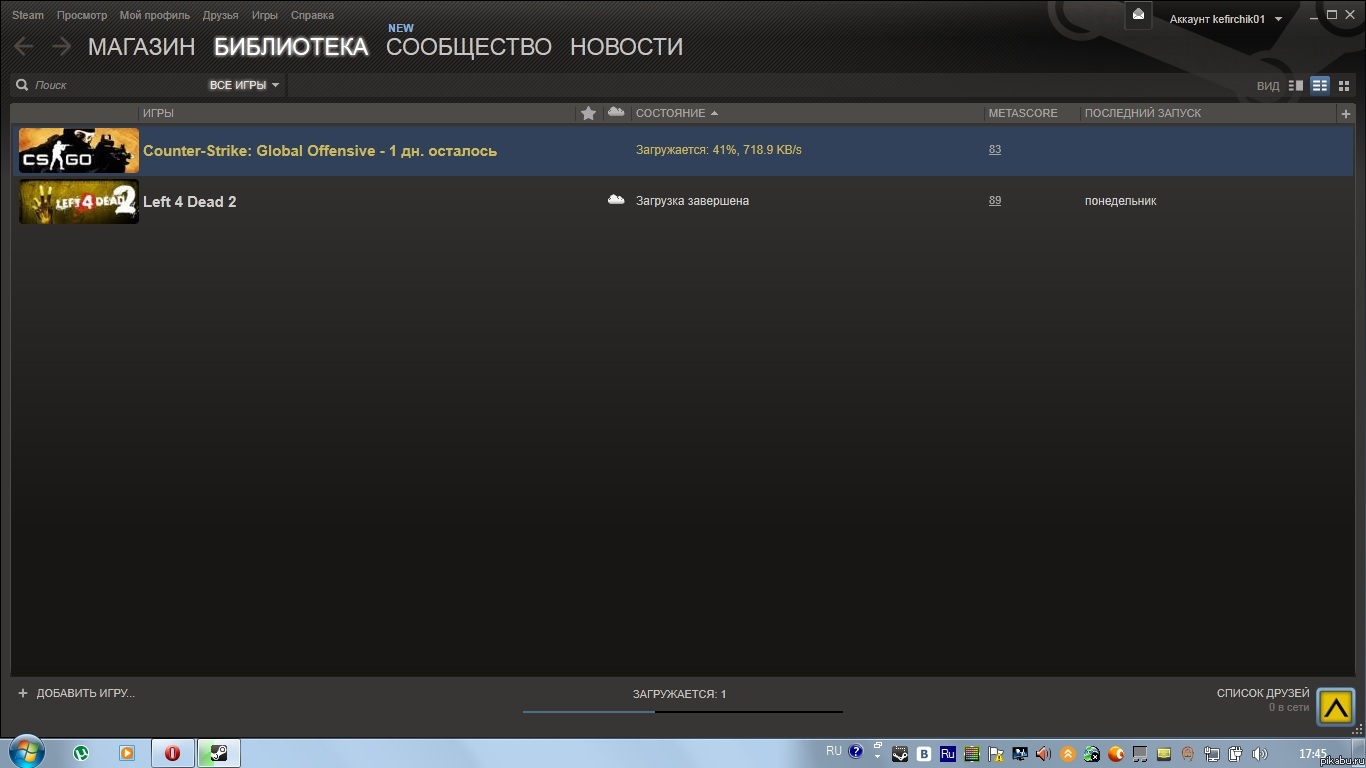Open the Друзья menu
This screenshot has width=1366, height=768.
220,15
